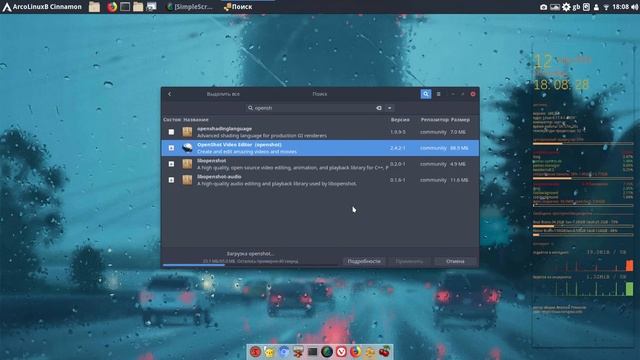Open the hamburger menu in package manager header
Image resolution: width=640 pixels, height=360 pixels.
[438, 94]
